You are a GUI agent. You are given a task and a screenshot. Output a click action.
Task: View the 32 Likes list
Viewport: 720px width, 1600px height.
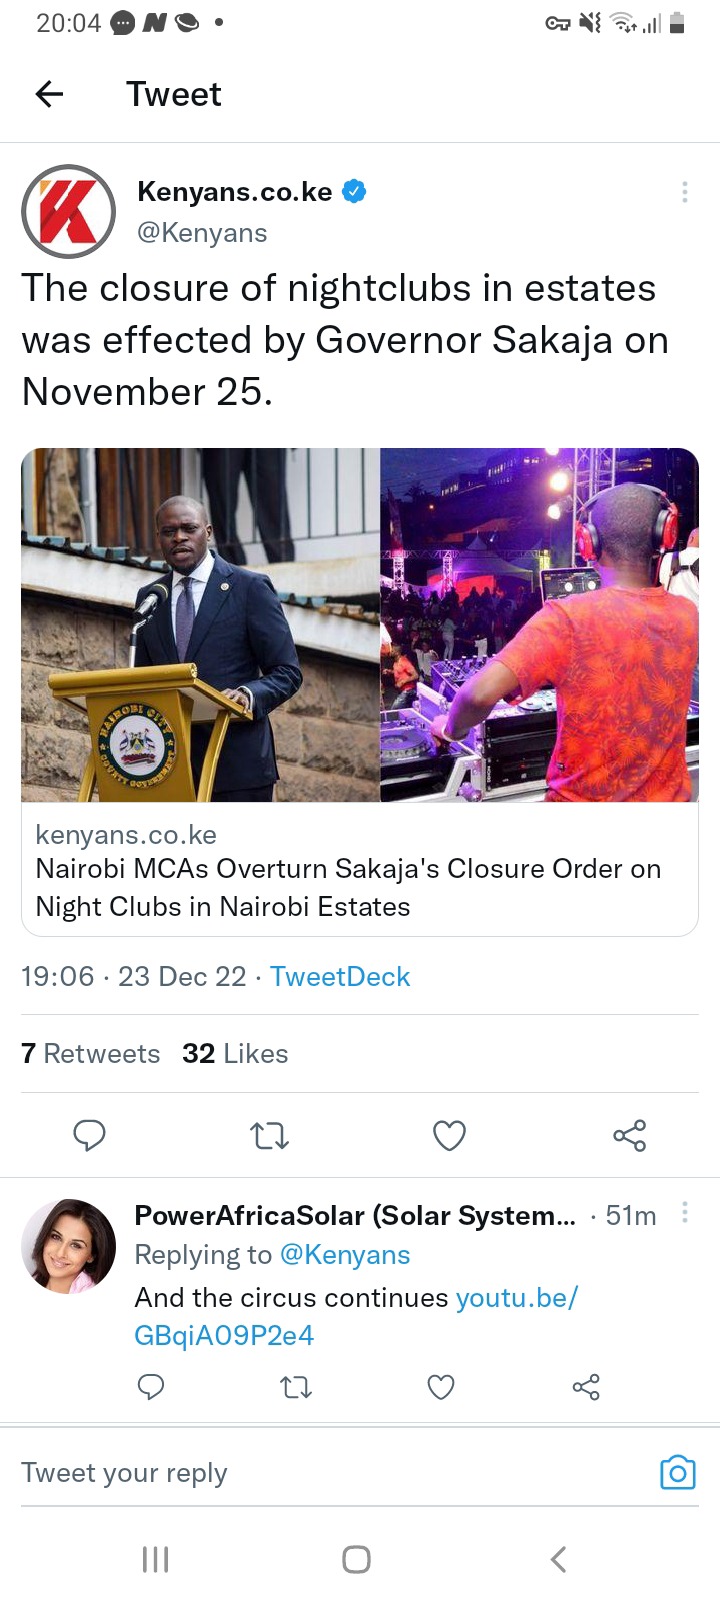pyautogui.click(x=235, y=1054)
